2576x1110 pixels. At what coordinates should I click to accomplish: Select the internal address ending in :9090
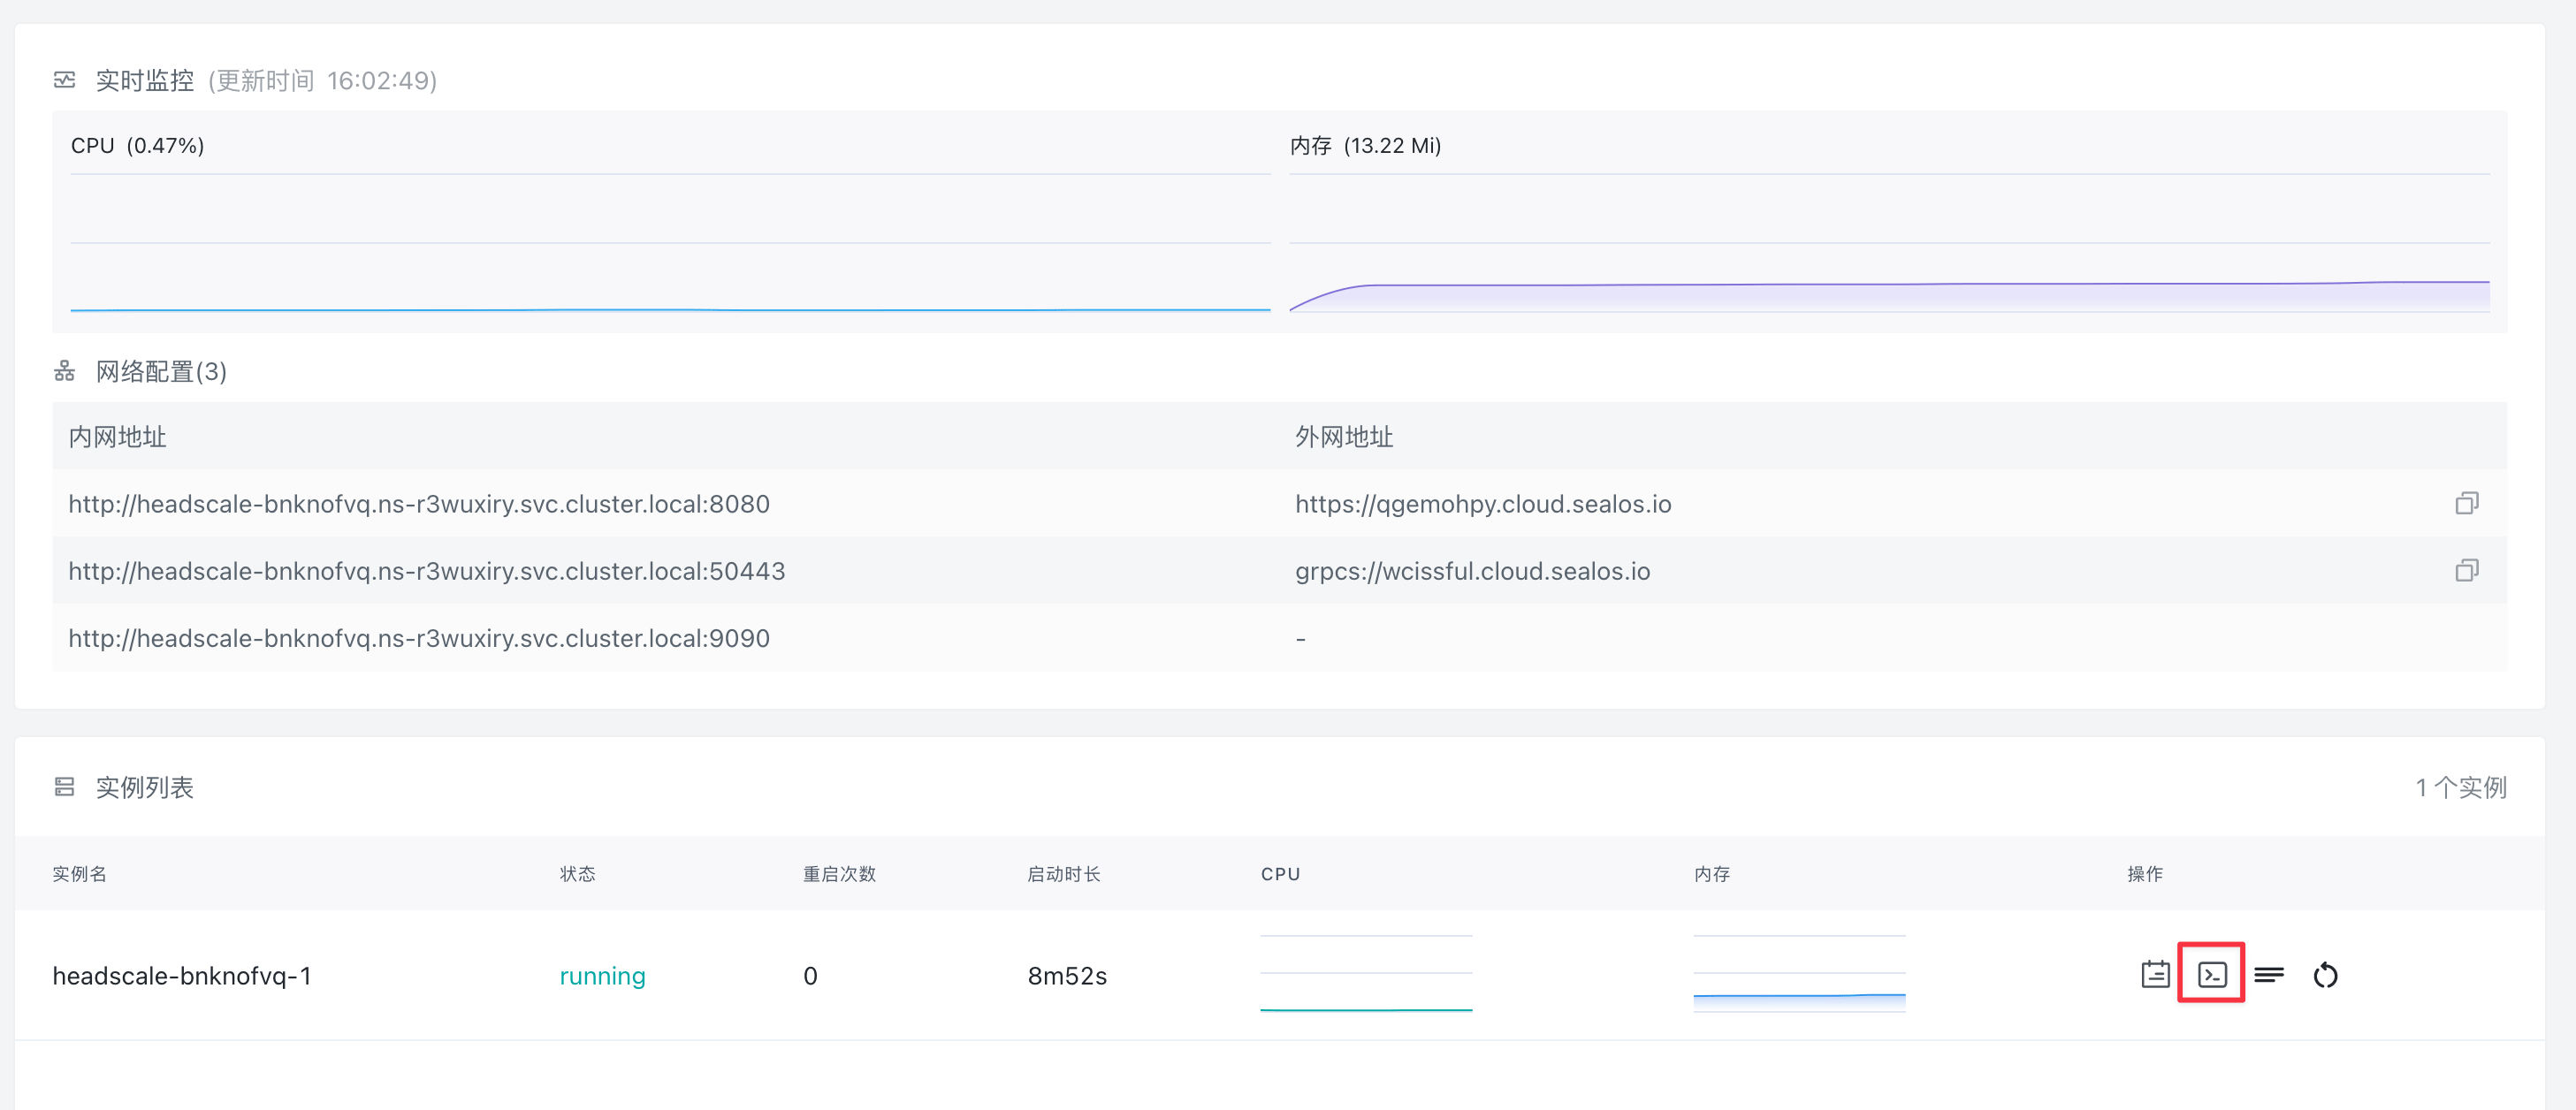tap(418, 637)
